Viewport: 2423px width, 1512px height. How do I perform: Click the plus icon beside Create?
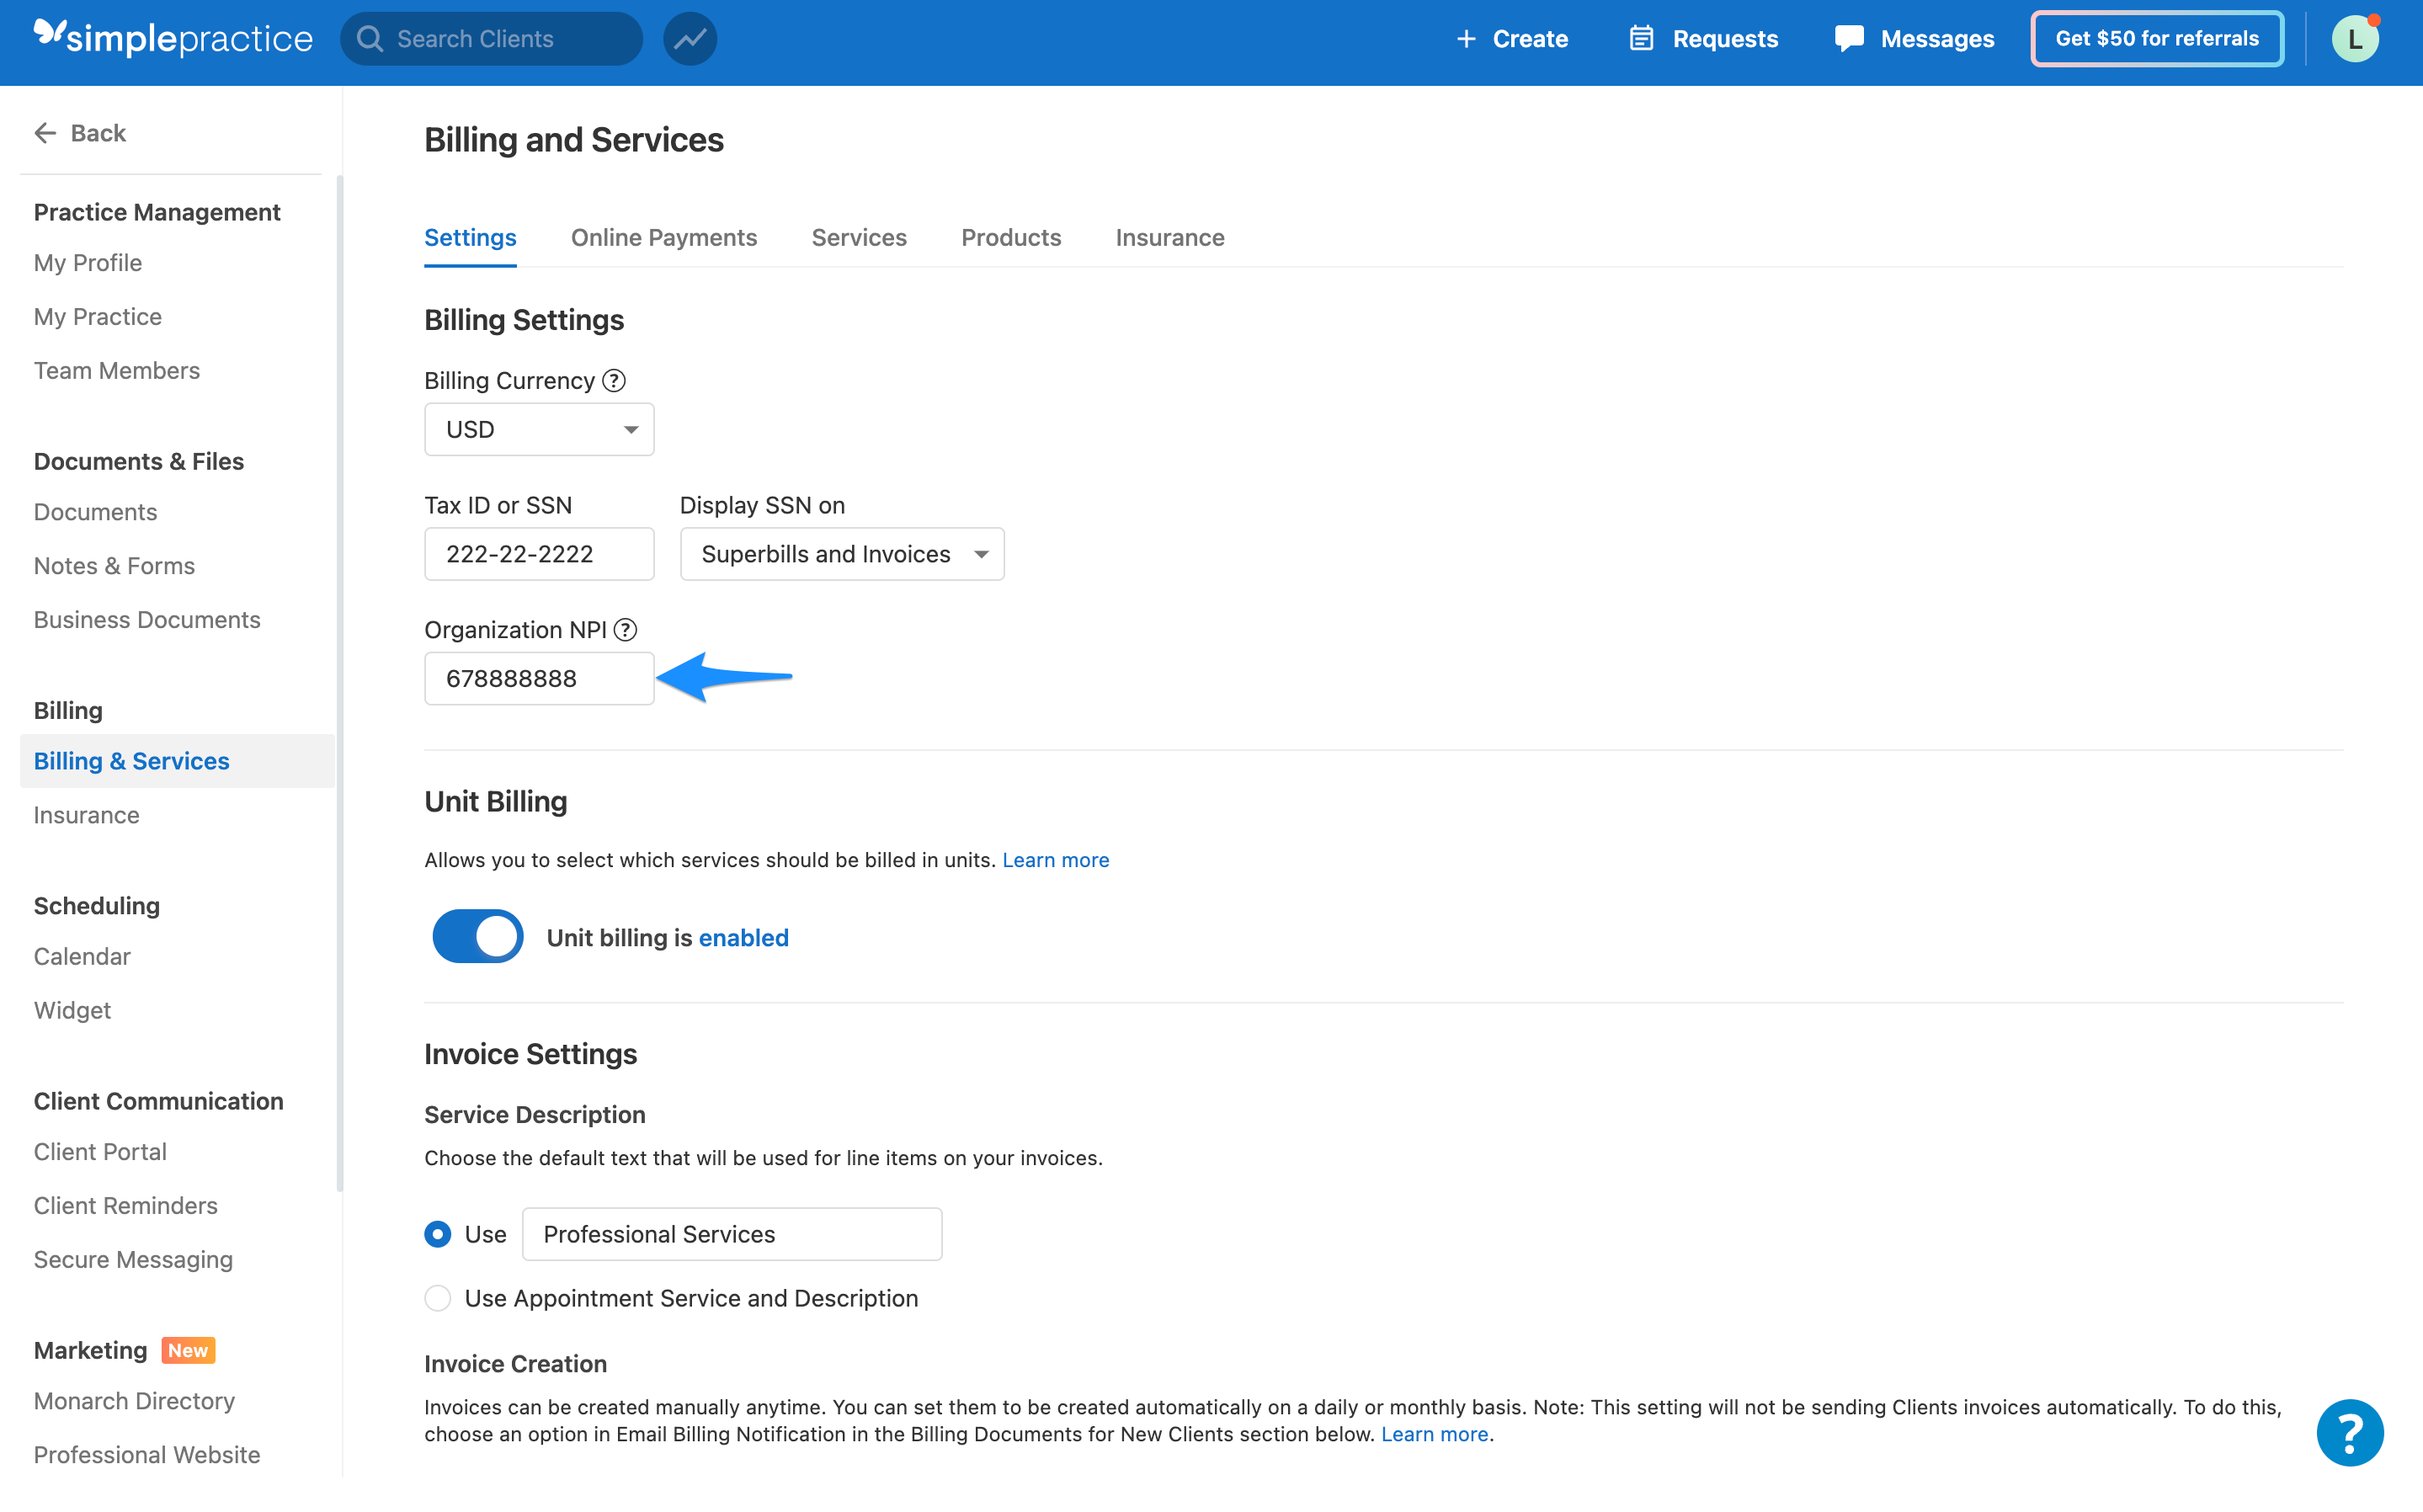1466,38
